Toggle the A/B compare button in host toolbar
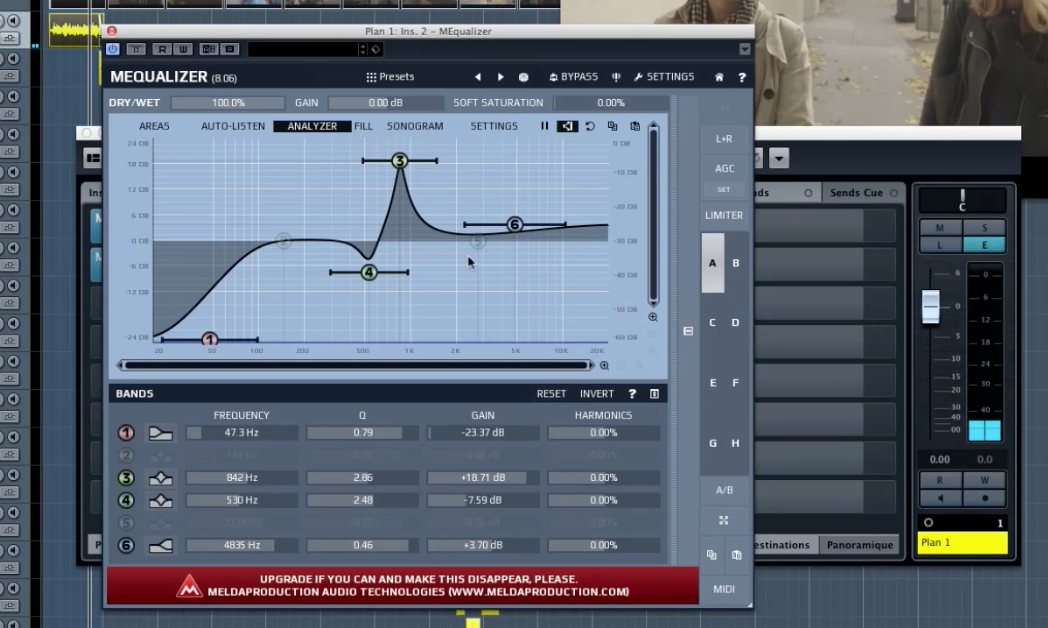1048x628 pixels. (x=209, y=49)
